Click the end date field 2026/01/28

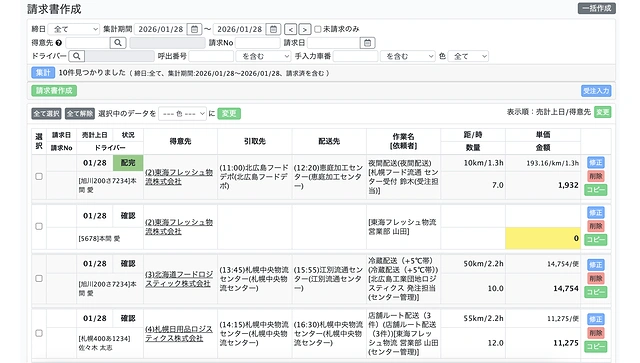pyautogui.click(x=240, y=29)
